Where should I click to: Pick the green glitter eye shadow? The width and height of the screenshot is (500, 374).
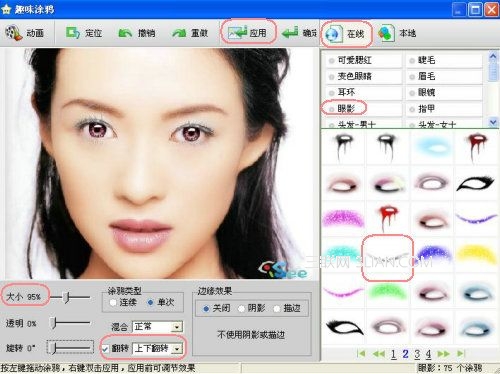coord(387,291)
